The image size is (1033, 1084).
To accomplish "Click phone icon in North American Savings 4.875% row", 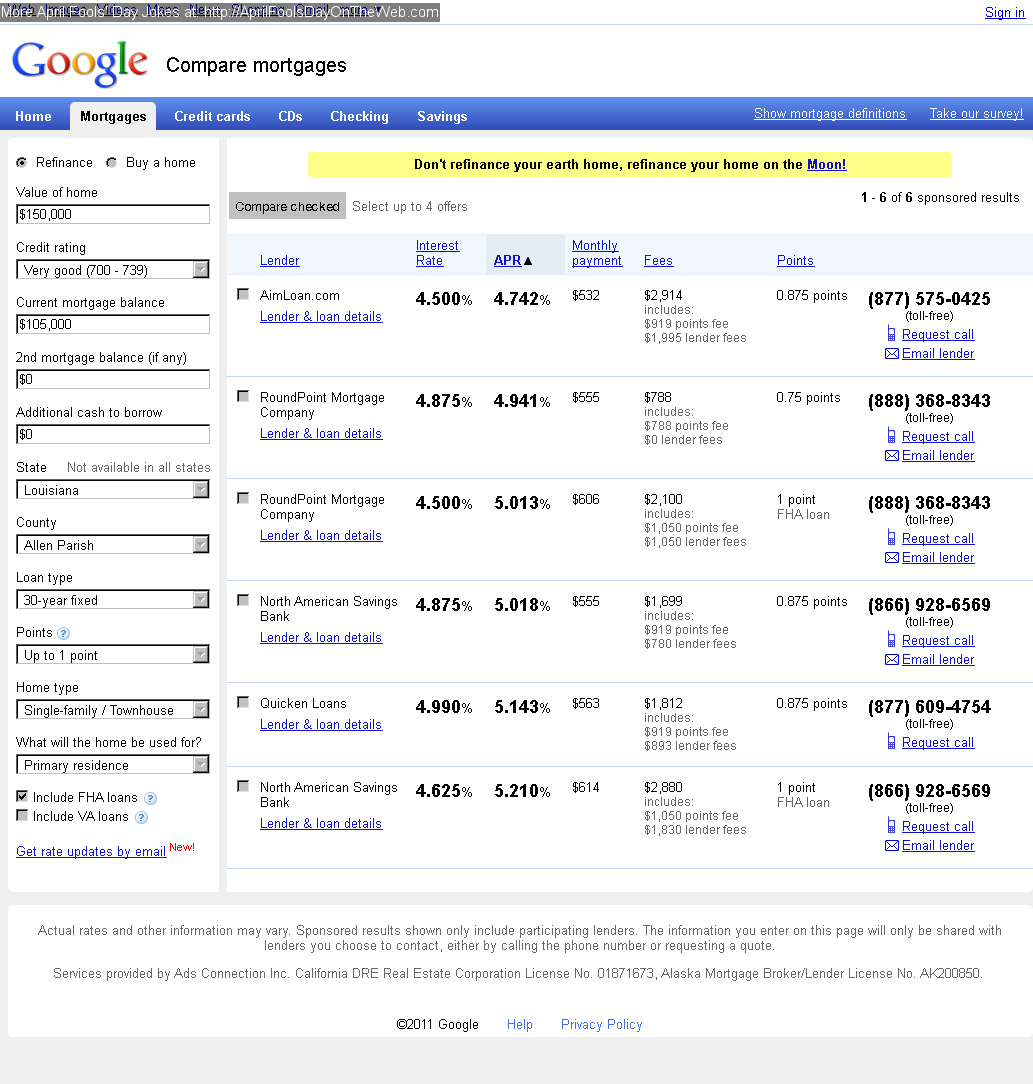I will click(891, 640).
